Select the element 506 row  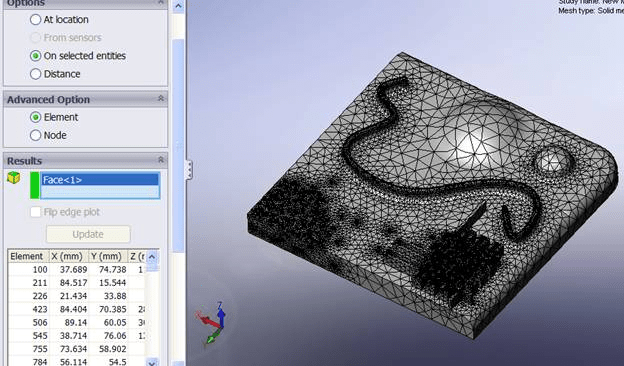[x=76, y=322]
